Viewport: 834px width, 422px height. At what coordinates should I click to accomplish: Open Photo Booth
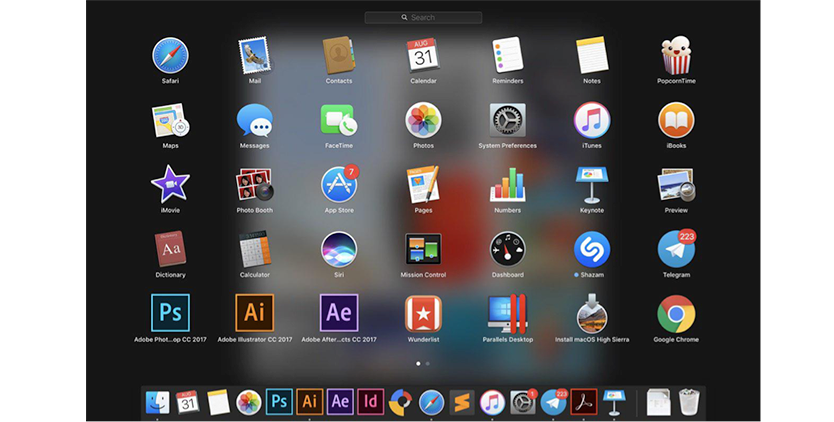tap(254, 184)
